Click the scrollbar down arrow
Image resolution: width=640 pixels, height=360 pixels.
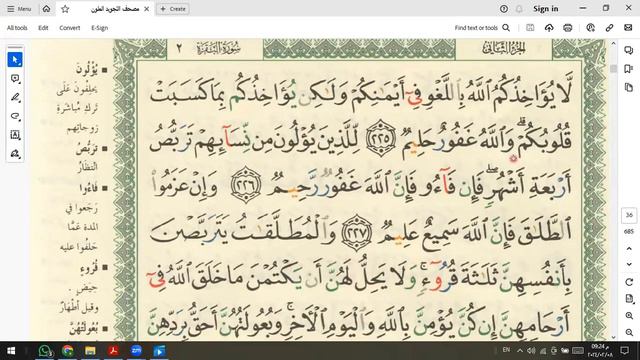(x=613, y=338)
